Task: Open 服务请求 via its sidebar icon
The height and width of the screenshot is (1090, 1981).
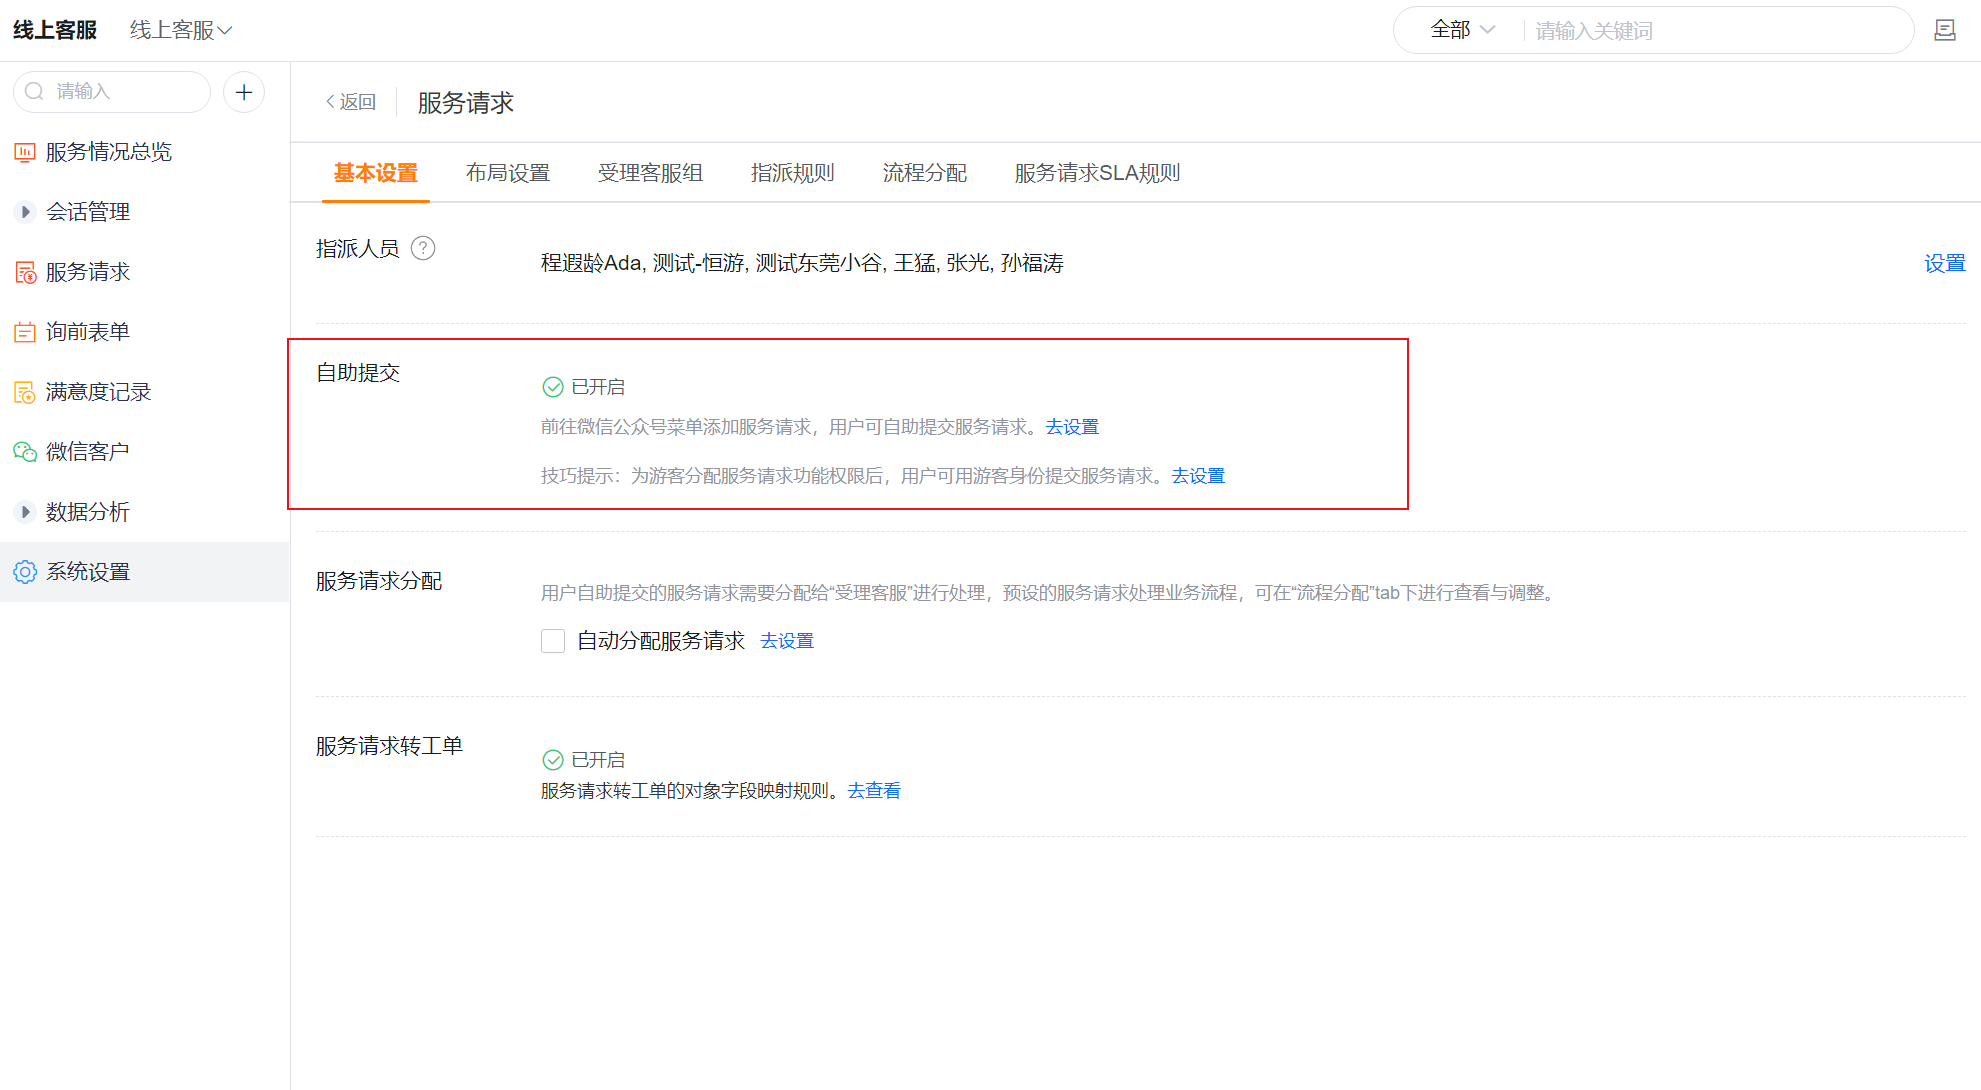Action: 24,272
